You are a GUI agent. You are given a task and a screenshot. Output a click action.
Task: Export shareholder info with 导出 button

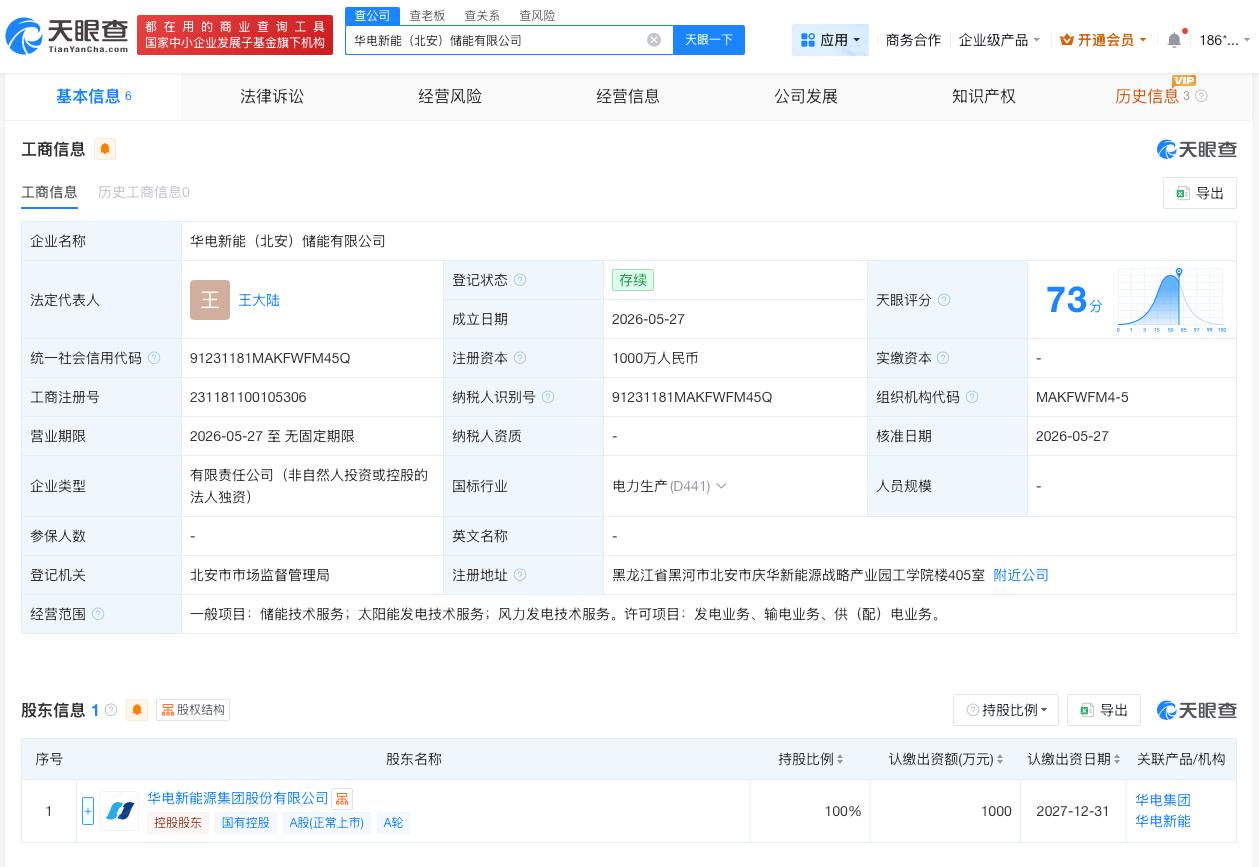click(x=1104, y=710)
